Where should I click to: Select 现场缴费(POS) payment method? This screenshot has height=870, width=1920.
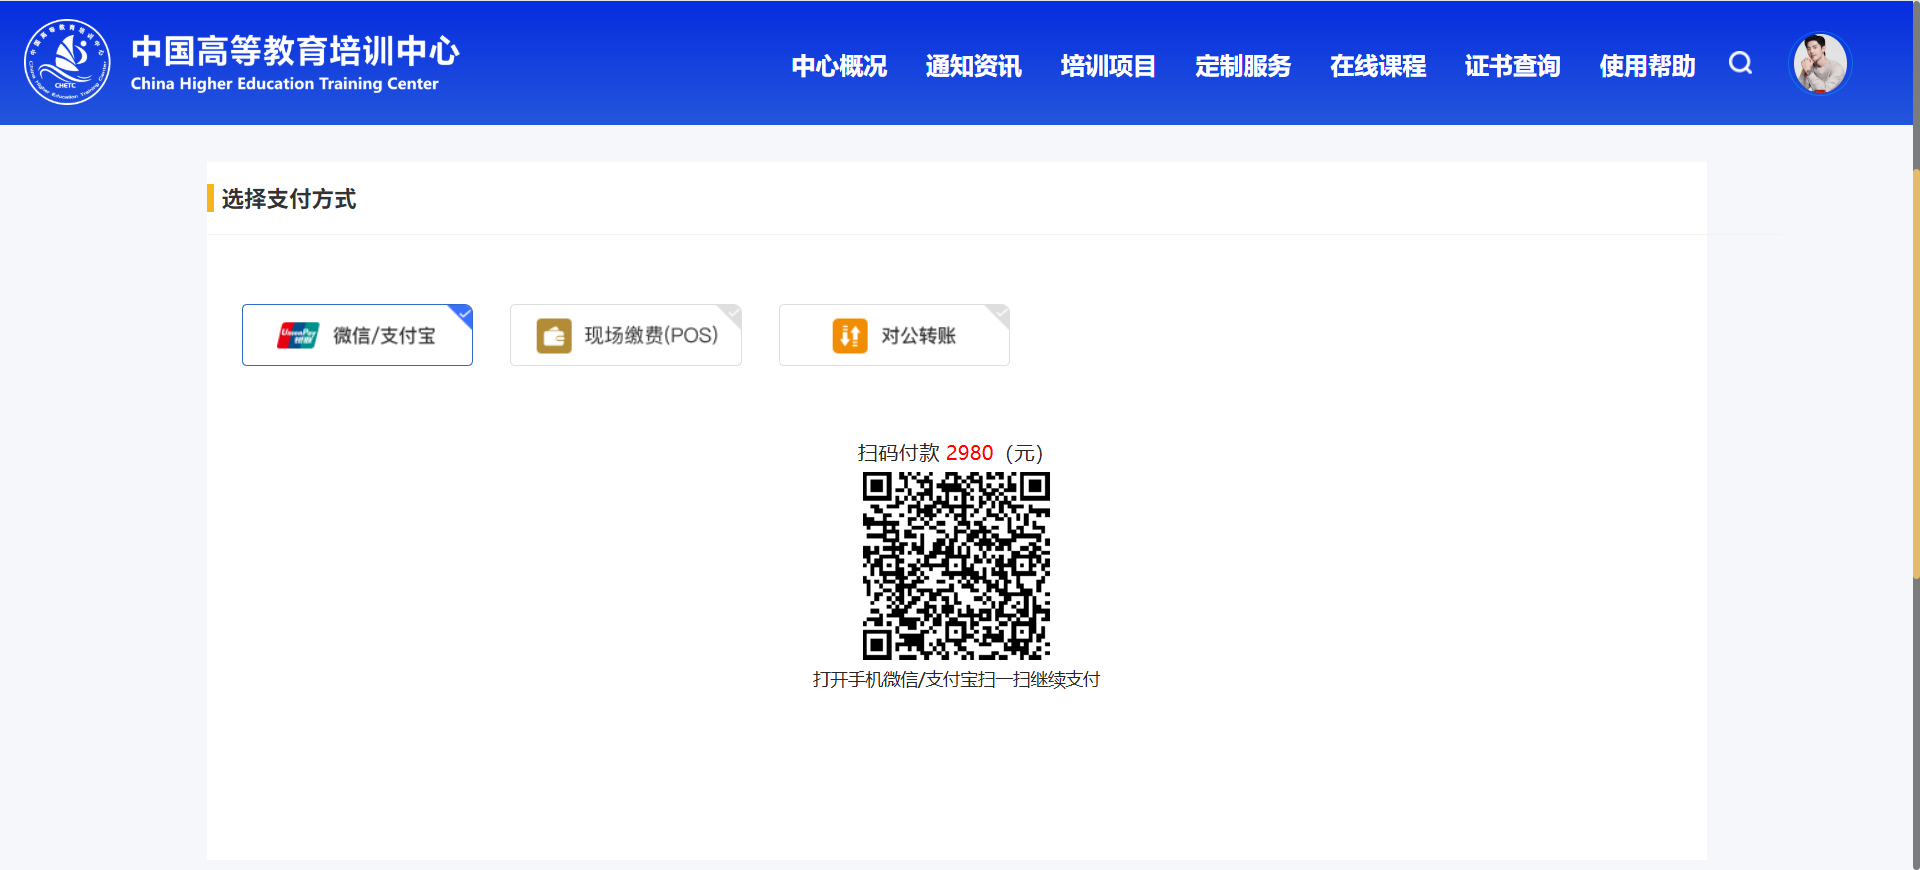pyautogui.click(x=626, y=335)
